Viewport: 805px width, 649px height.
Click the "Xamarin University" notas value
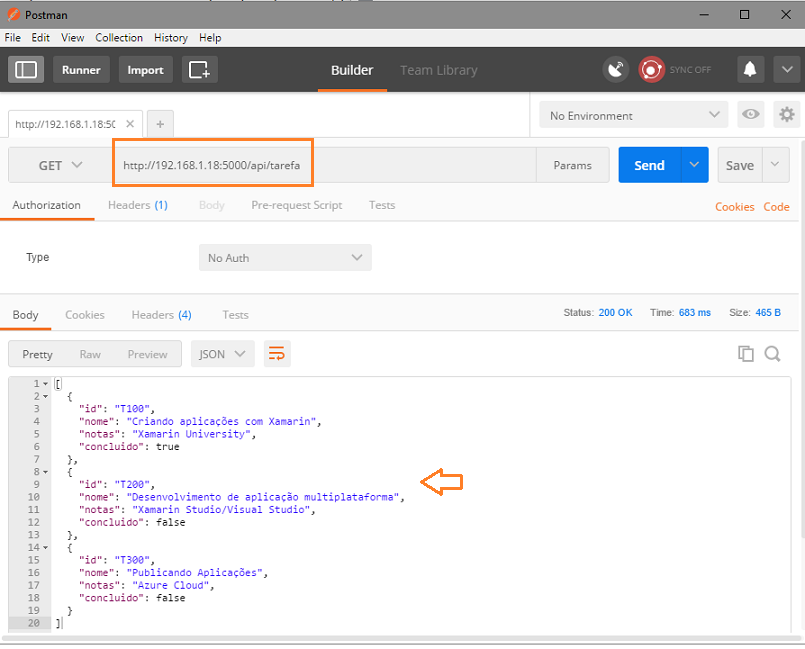point(191,434)
